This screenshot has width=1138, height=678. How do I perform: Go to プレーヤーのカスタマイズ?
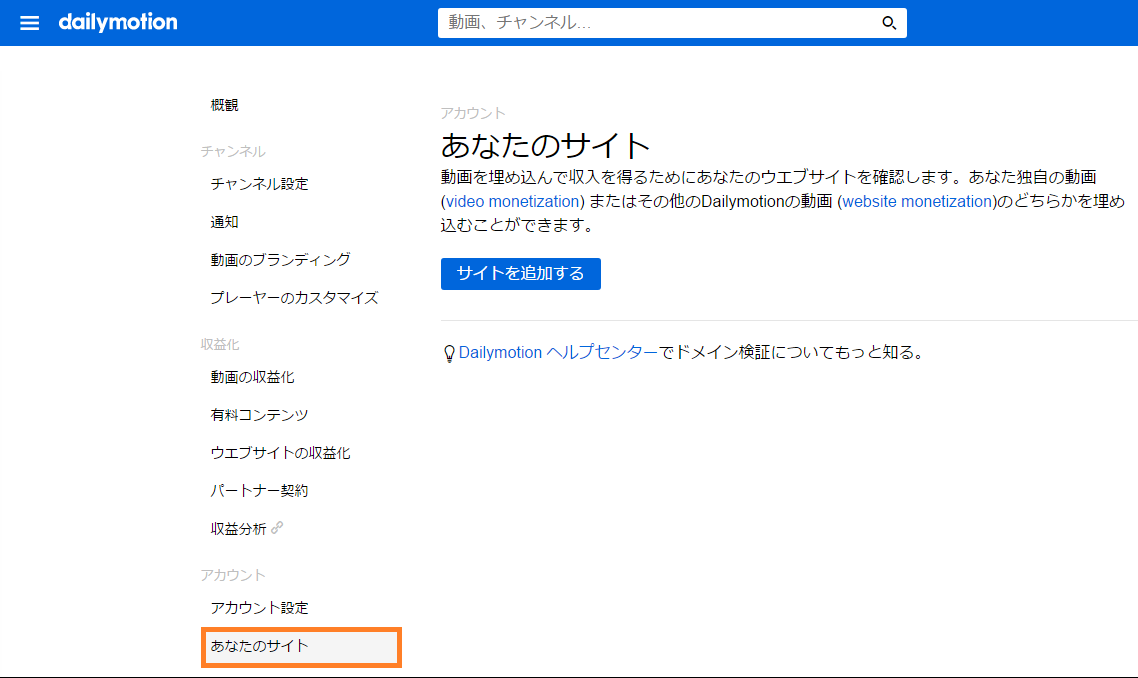294,298
